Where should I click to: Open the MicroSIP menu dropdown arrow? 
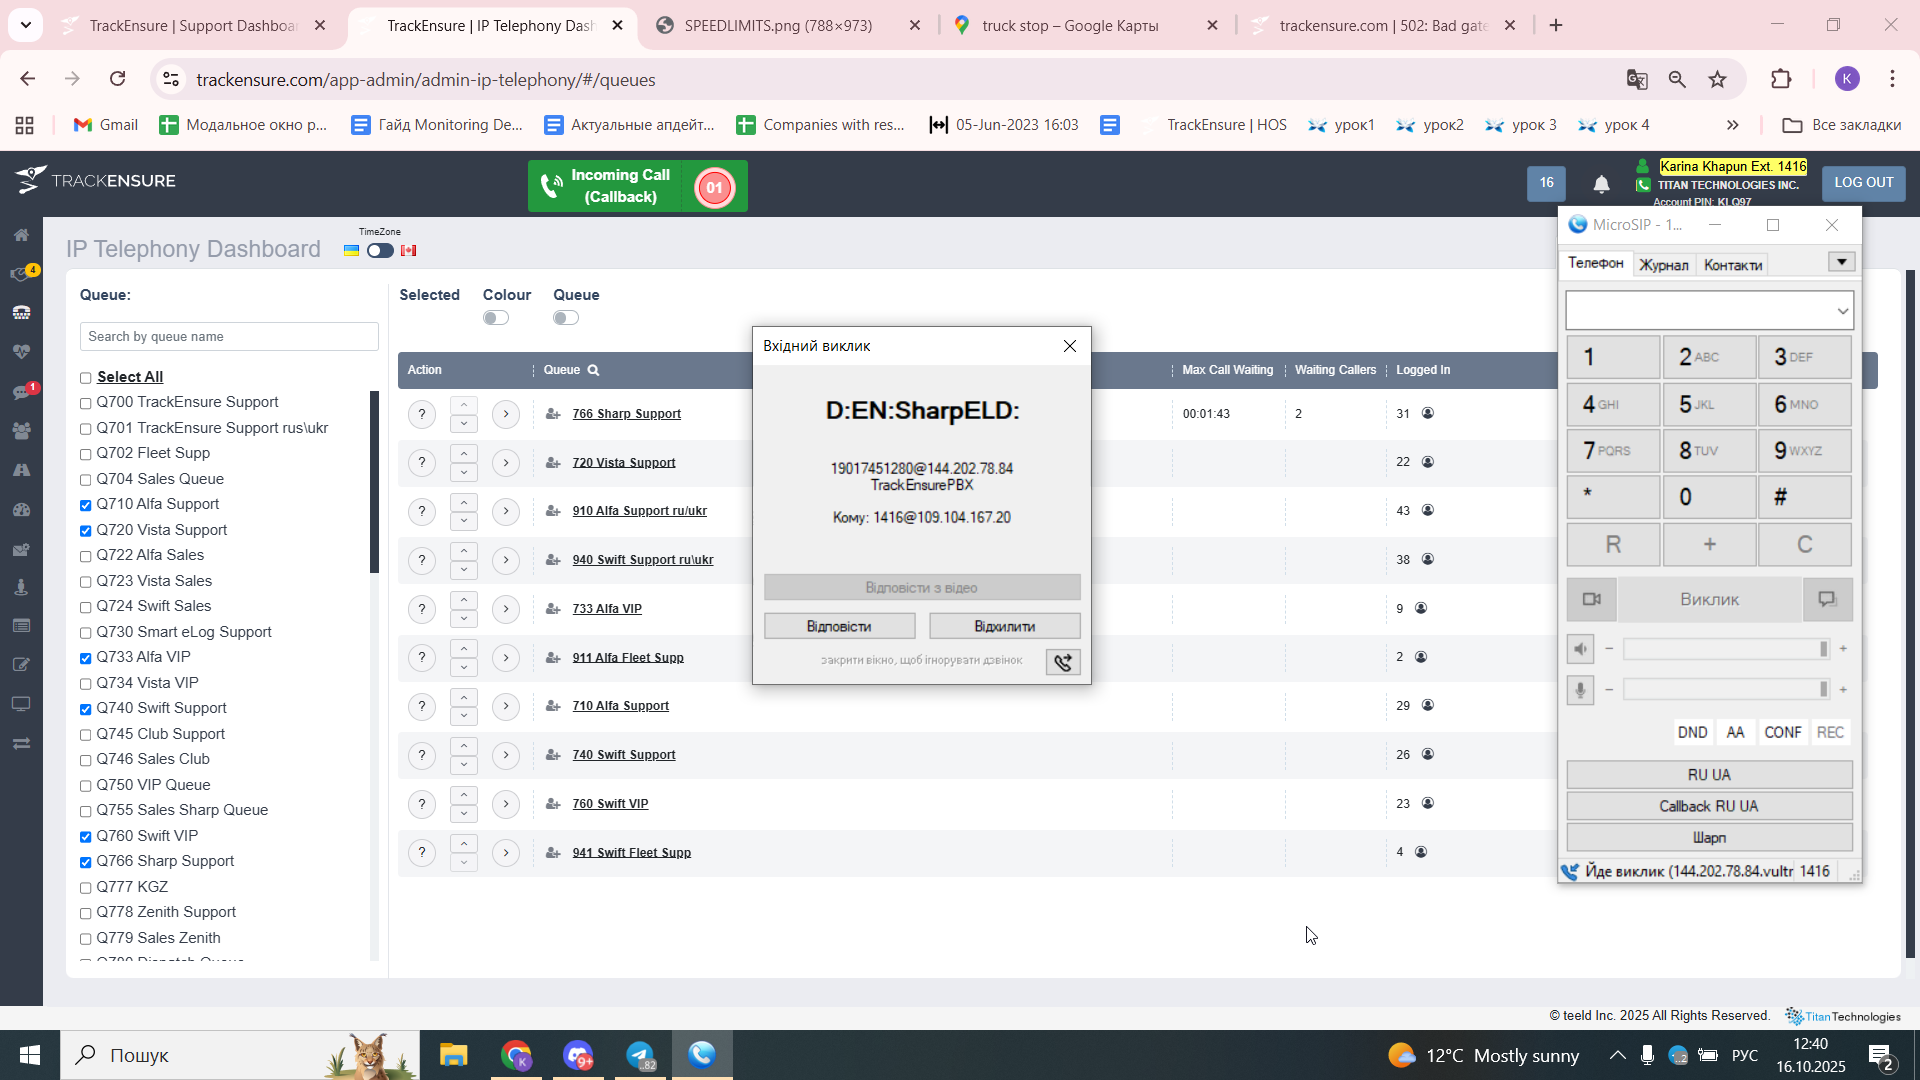click(x=1841, y=262)
